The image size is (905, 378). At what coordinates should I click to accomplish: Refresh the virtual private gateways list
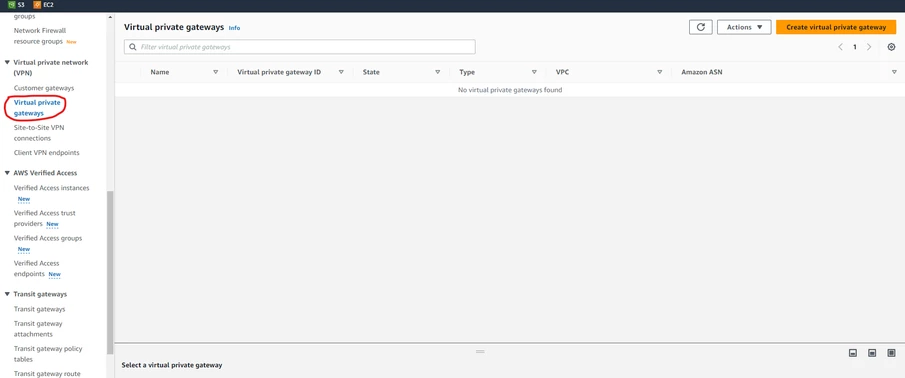(700, 27)
